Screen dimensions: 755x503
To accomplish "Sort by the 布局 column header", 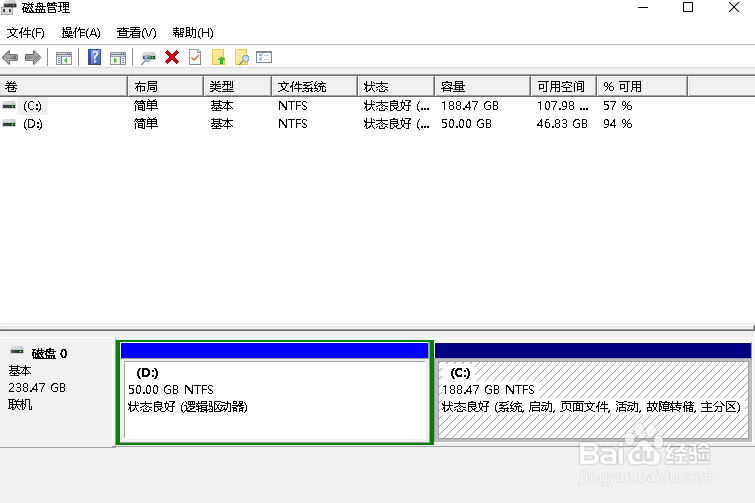I will tap(166, 87).
